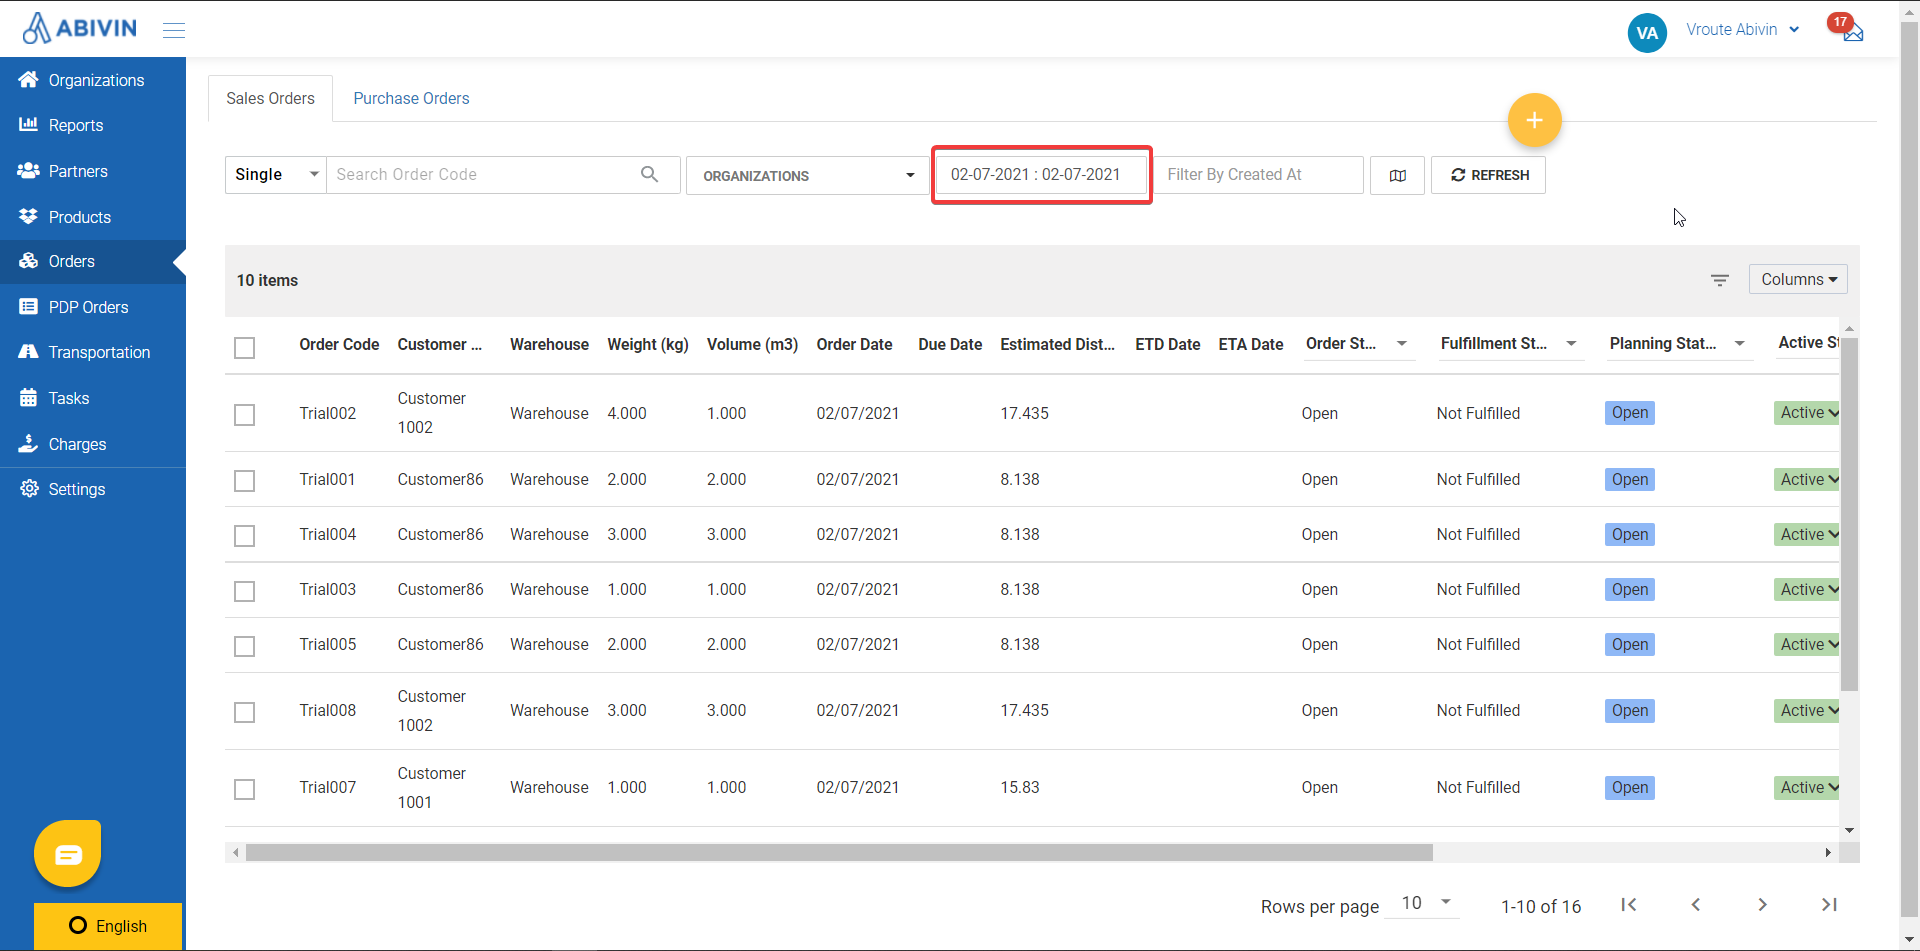Click the yellow plus add order button
Viewport: 1920px width, 951px height.
pyautogui.click(x=1534, y=120)
